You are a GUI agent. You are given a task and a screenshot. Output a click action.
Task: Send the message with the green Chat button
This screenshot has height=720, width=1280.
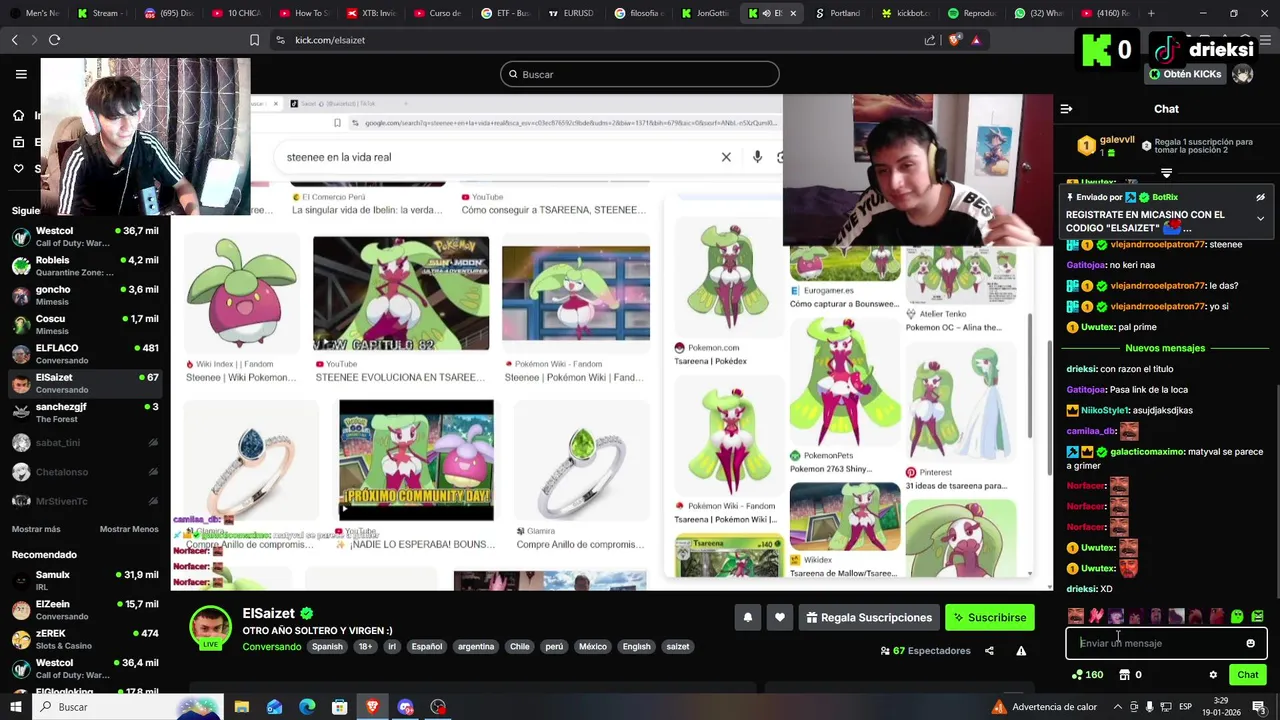point(1247,675)
